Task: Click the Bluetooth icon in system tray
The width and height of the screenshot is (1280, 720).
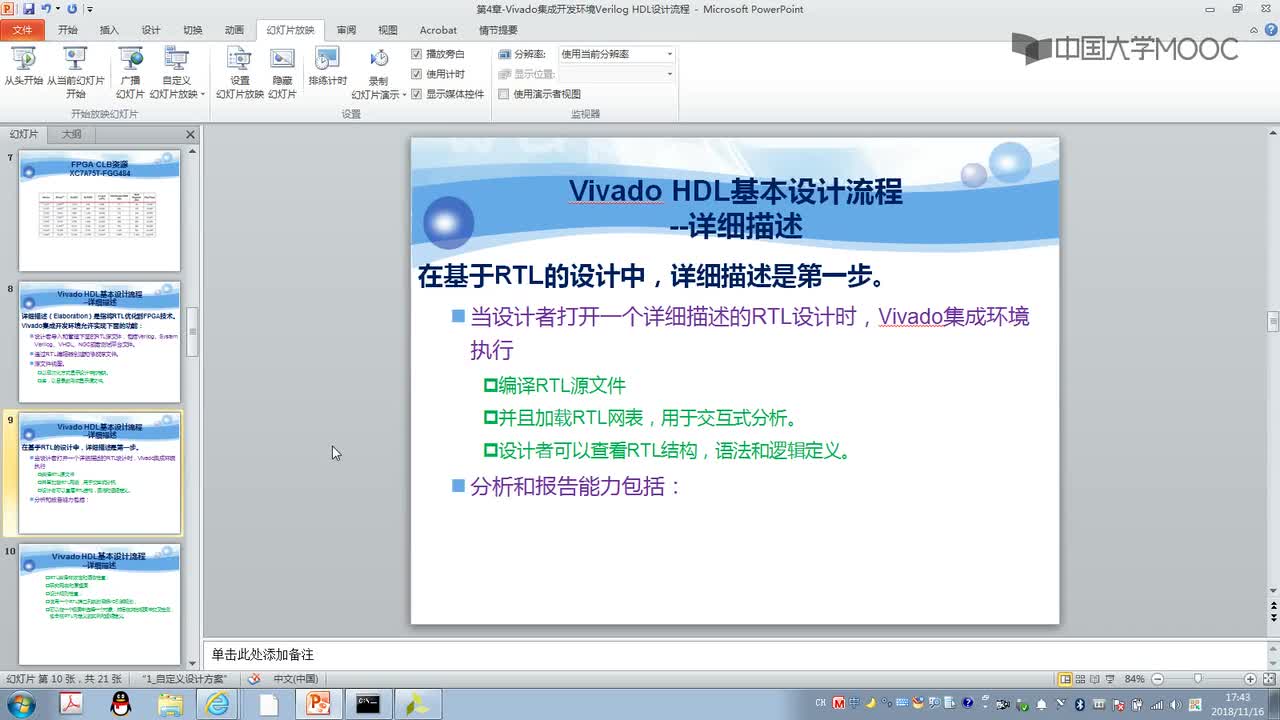Action: pyautogui.click(x=1080, y=704)
